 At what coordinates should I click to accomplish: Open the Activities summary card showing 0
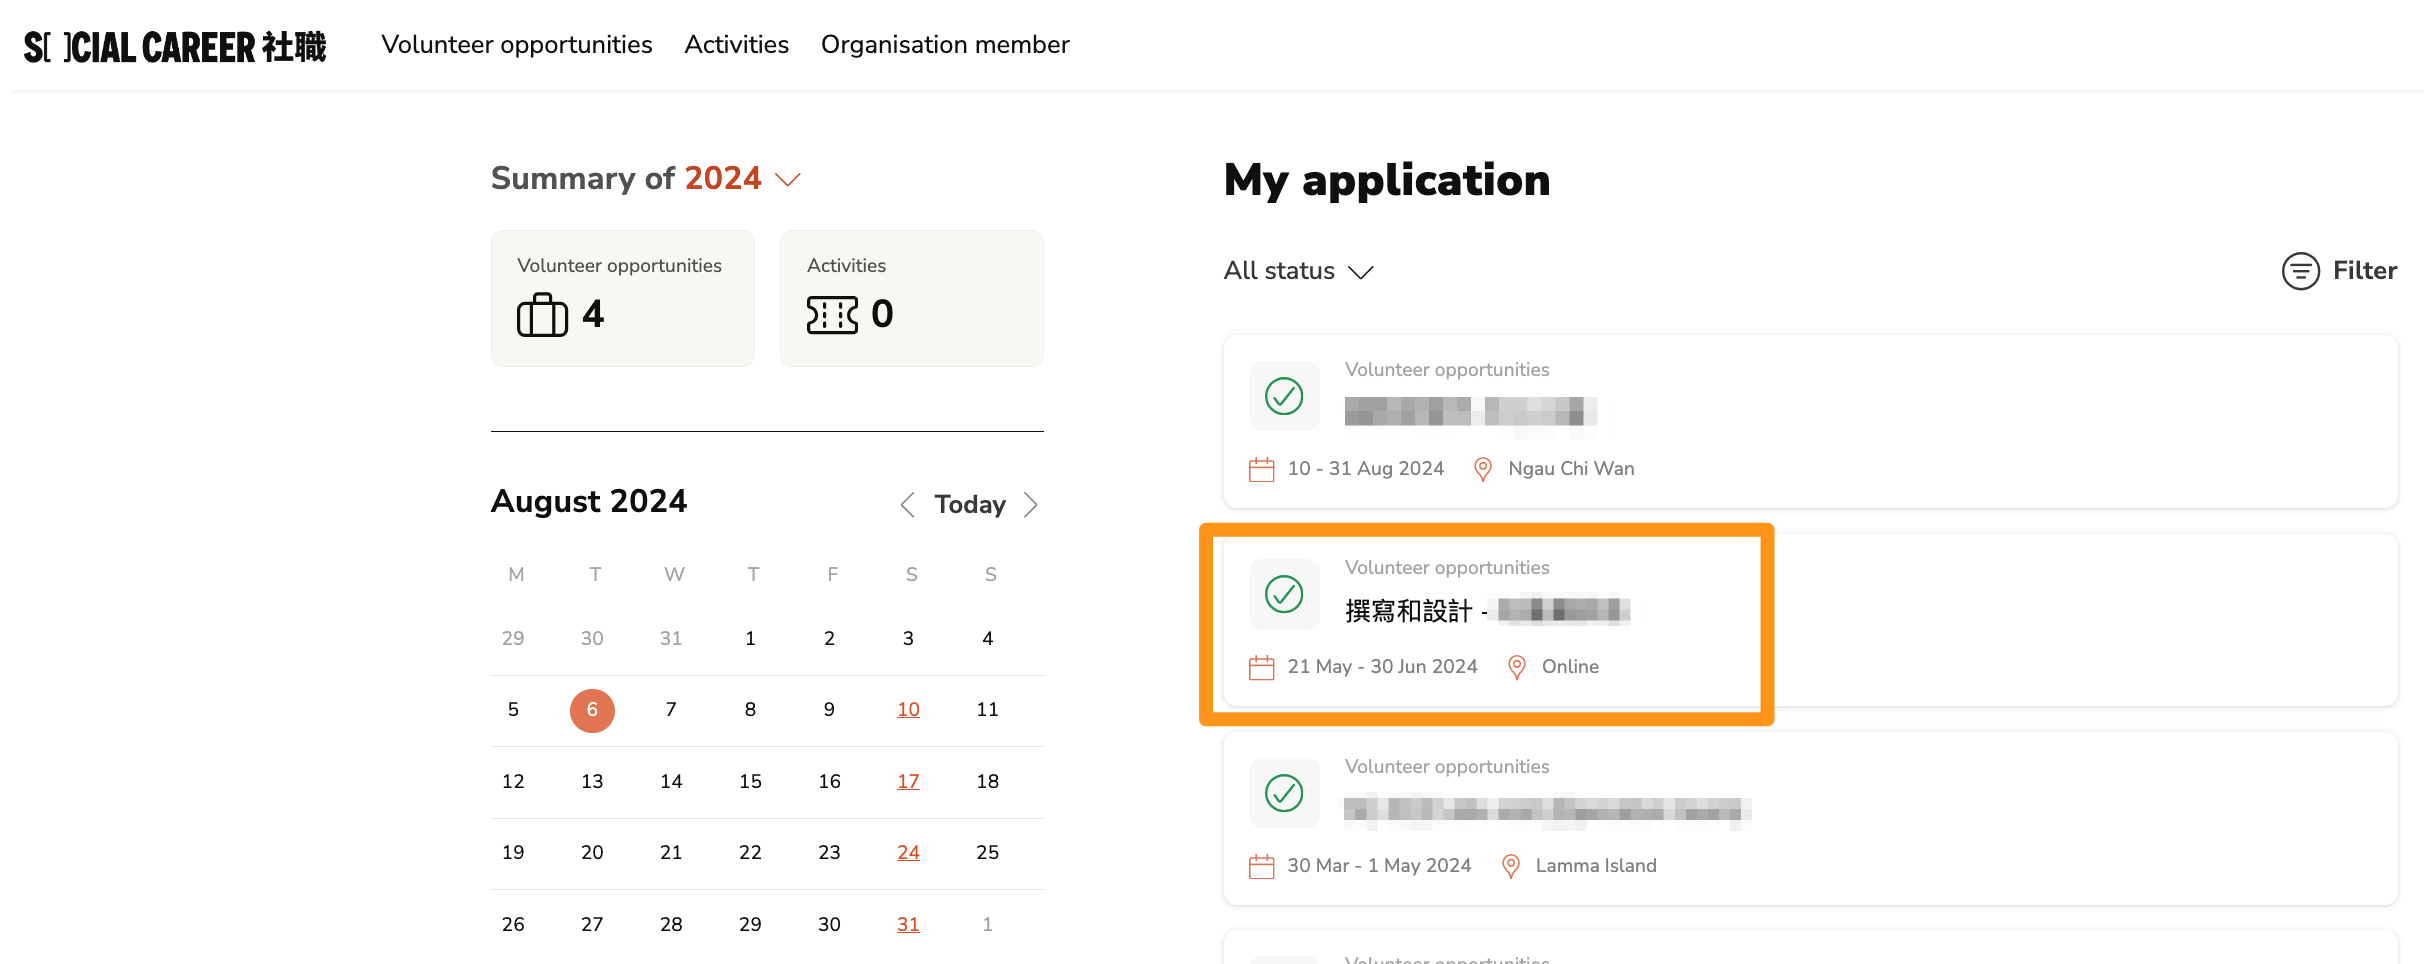(x=912, y=298)
